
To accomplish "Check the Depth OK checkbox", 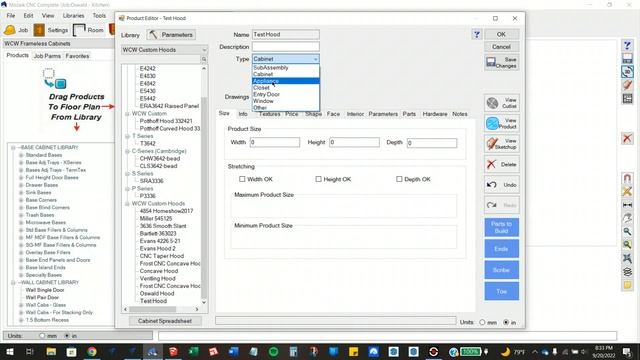I will (399, 179).
